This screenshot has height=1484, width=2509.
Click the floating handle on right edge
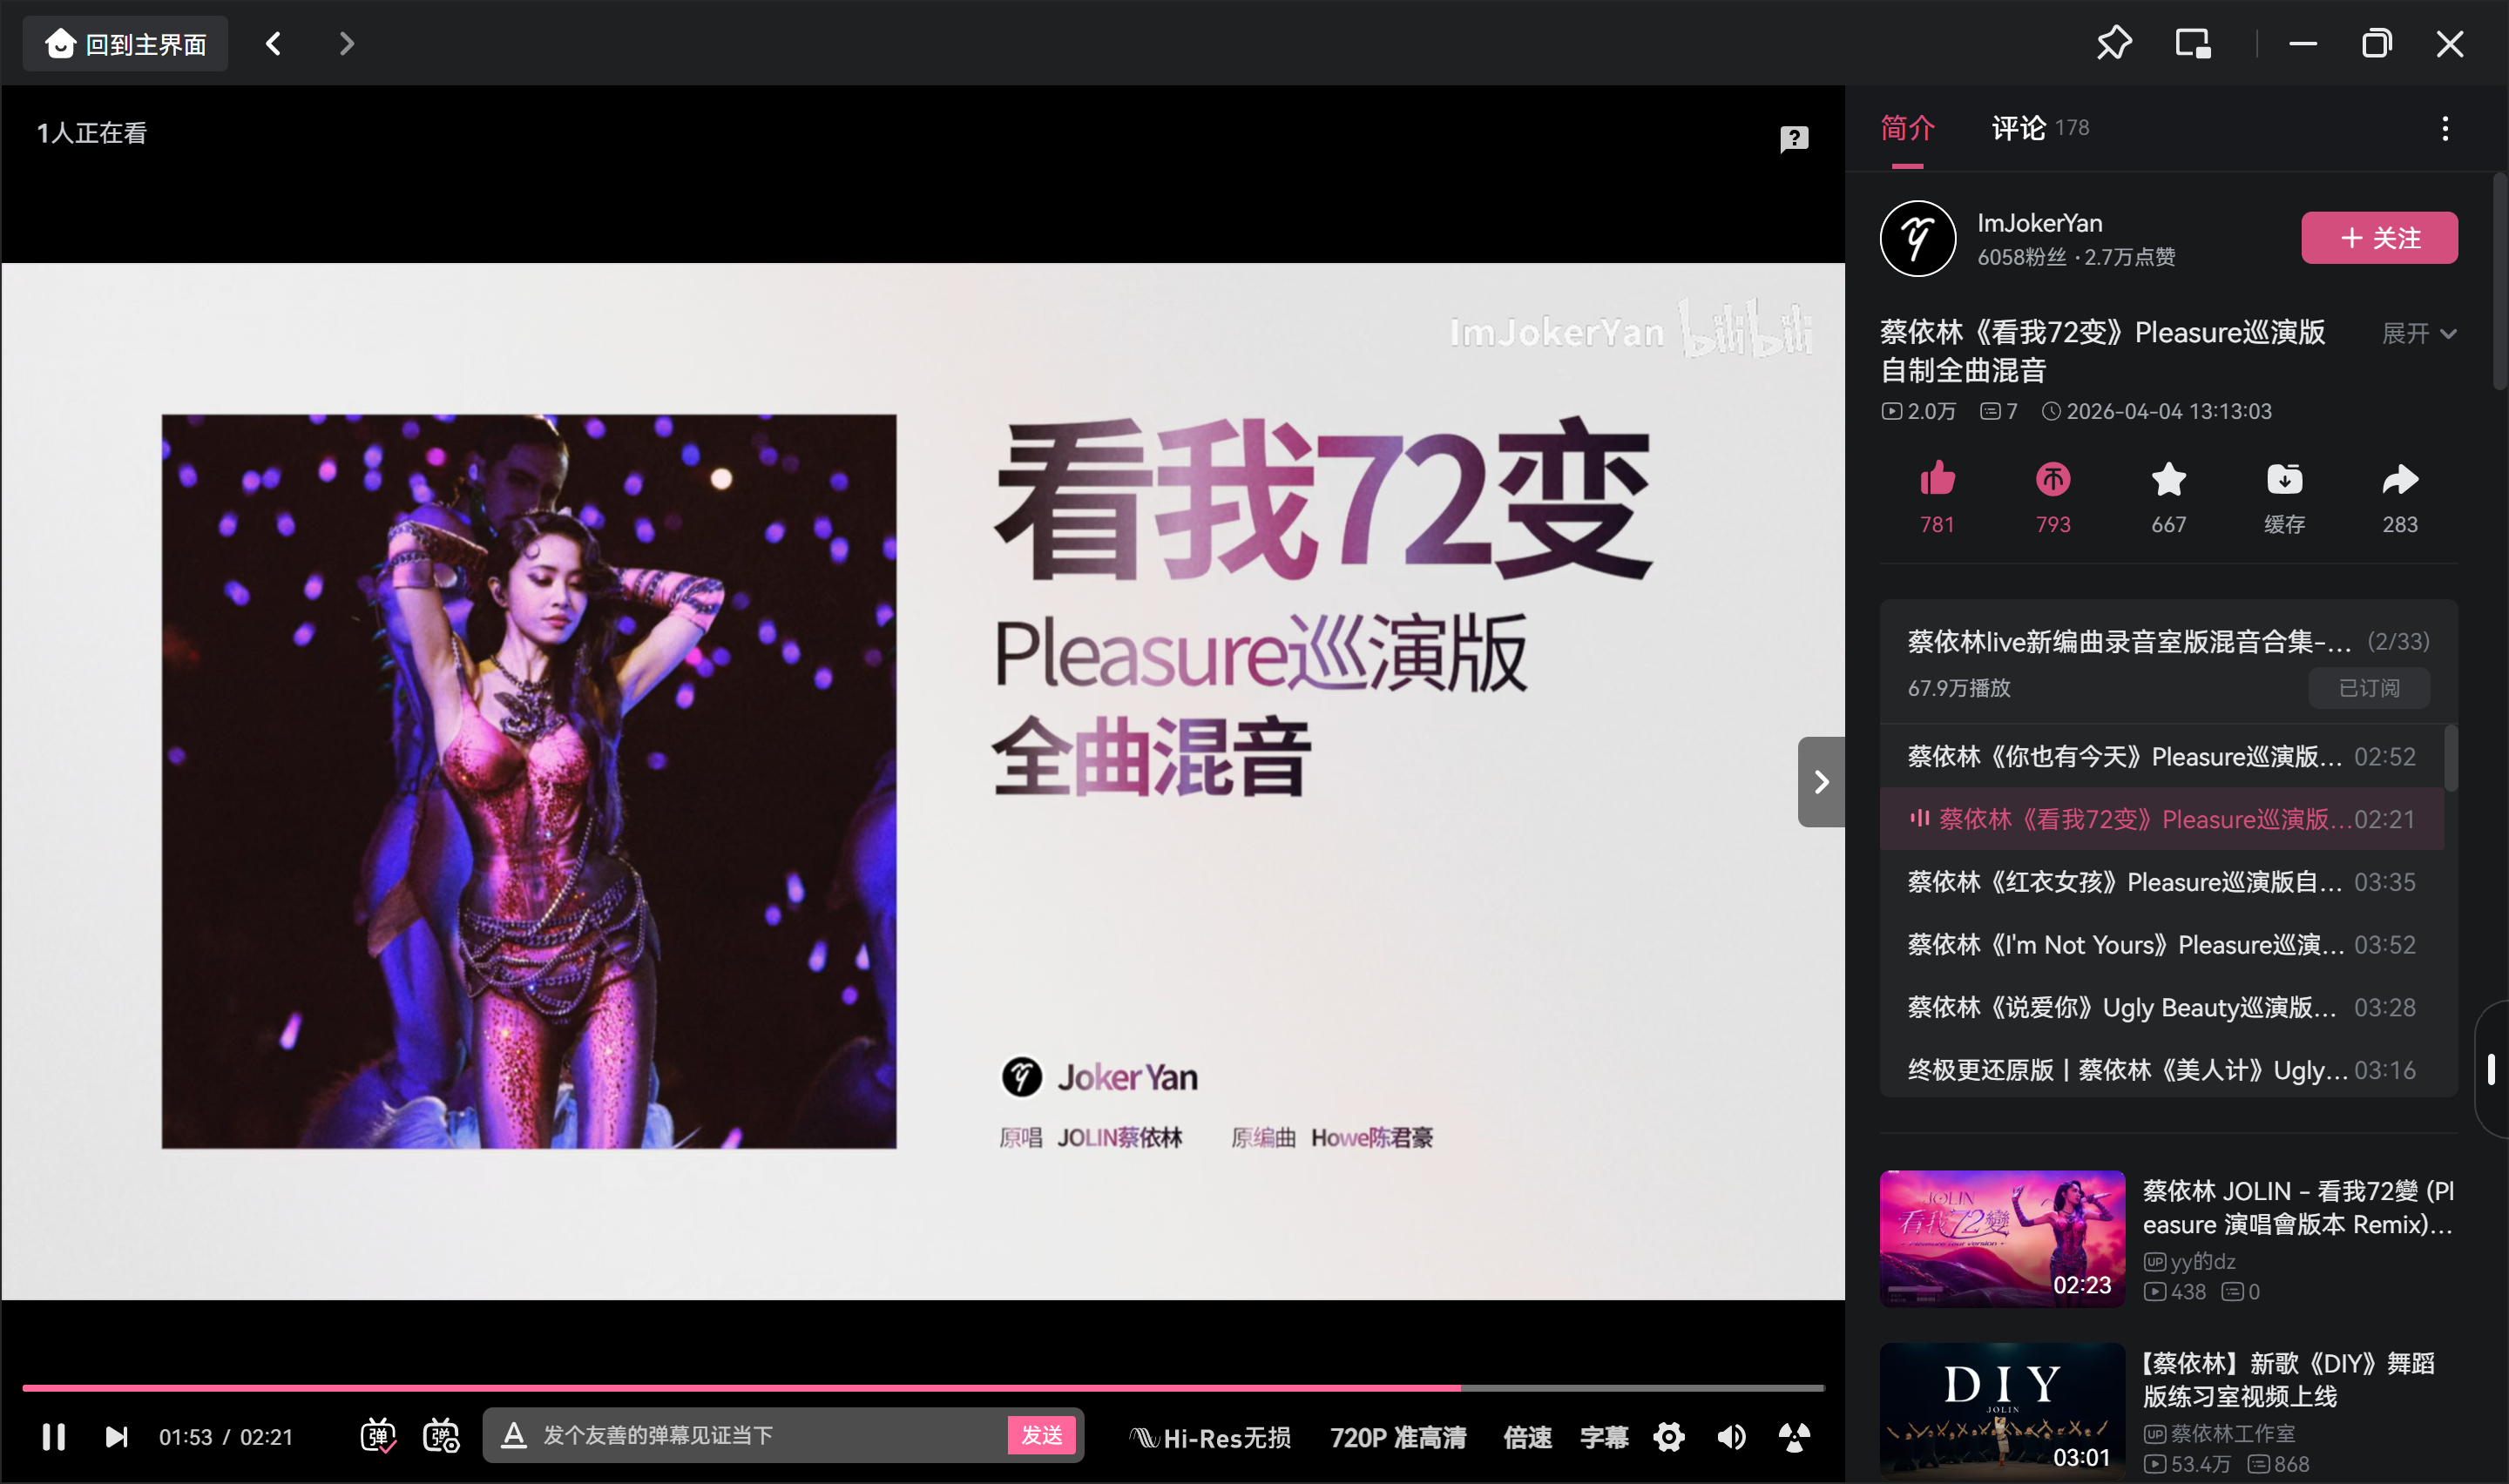[2491, 1069]
